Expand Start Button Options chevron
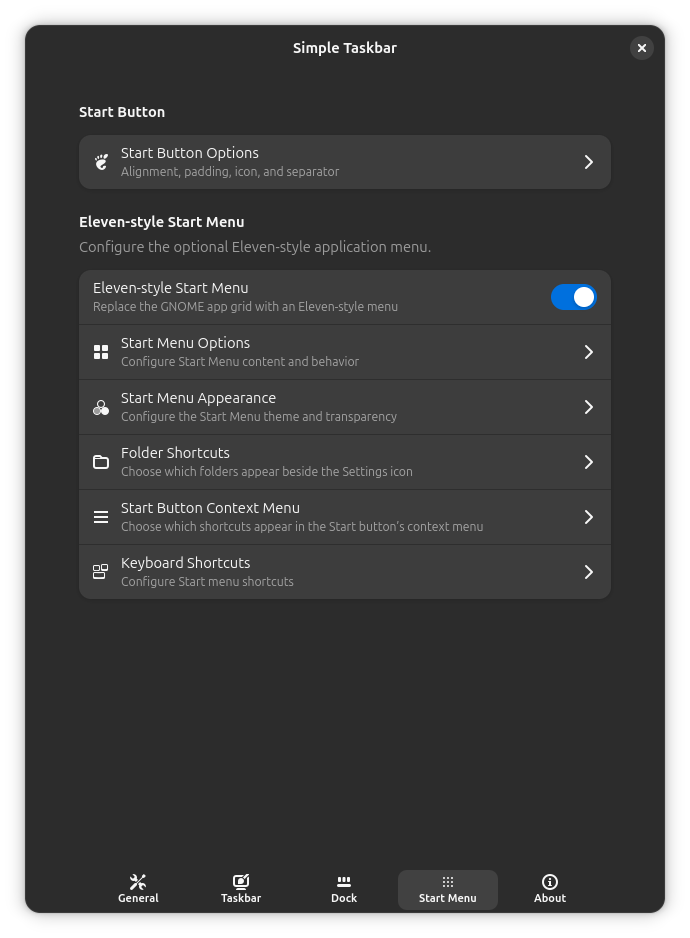Viewport: 690px width, 938px height. [589, 162]
